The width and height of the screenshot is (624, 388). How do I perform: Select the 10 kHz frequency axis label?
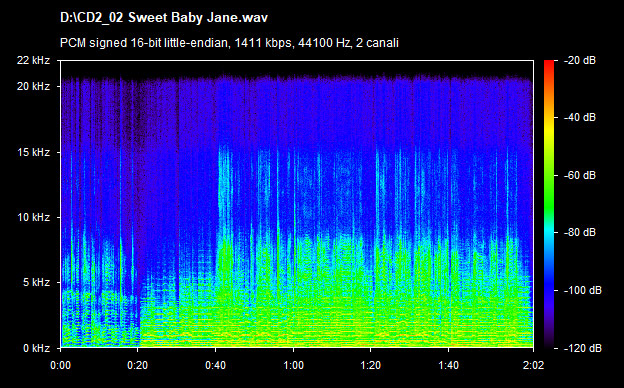click(33, 218)
